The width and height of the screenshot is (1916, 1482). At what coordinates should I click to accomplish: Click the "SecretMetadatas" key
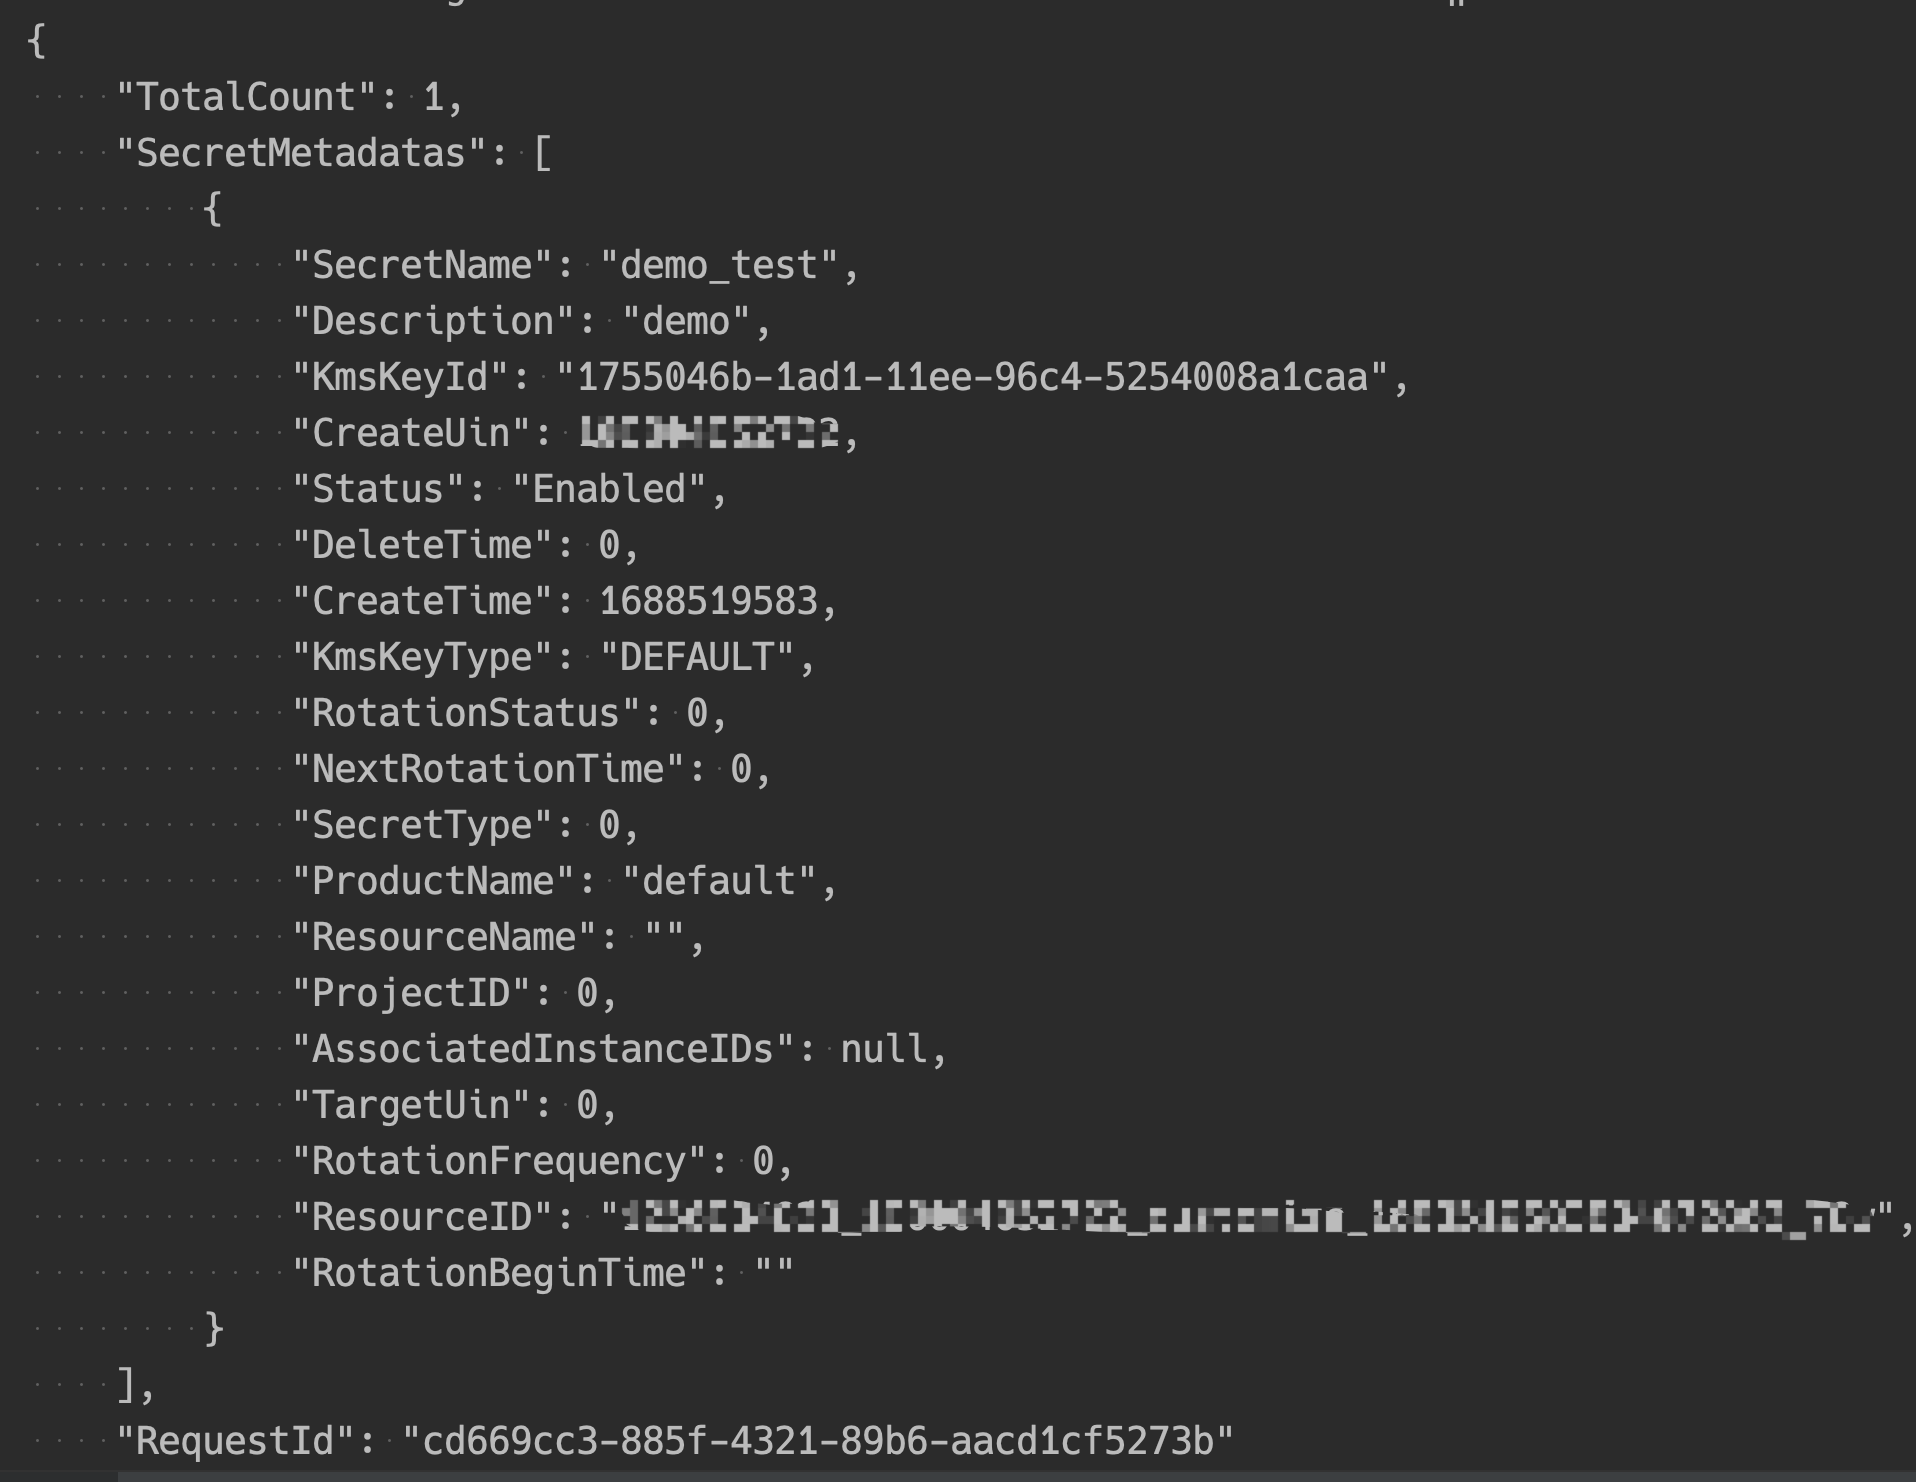click(301, 154)
